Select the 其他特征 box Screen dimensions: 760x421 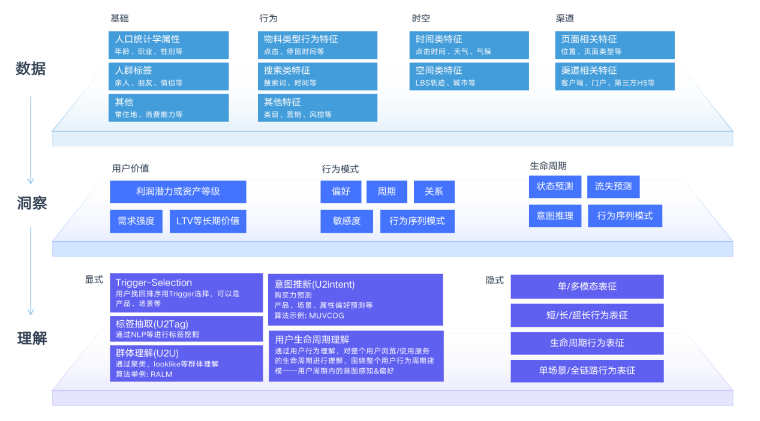click(x=317, y=108)
